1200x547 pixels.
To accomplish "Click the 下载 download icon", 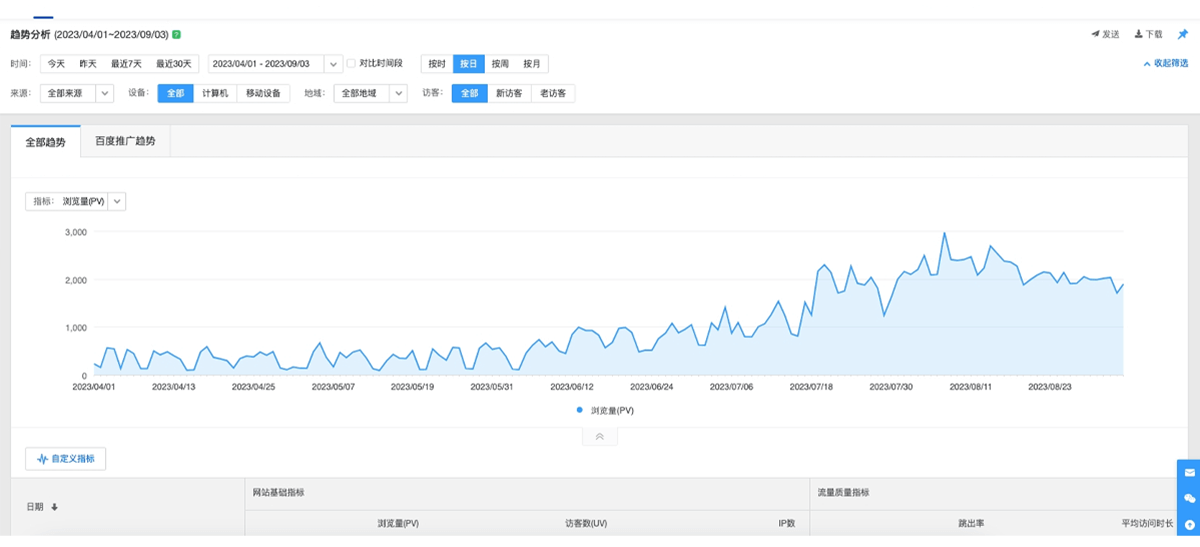I will pos(1138,34).
